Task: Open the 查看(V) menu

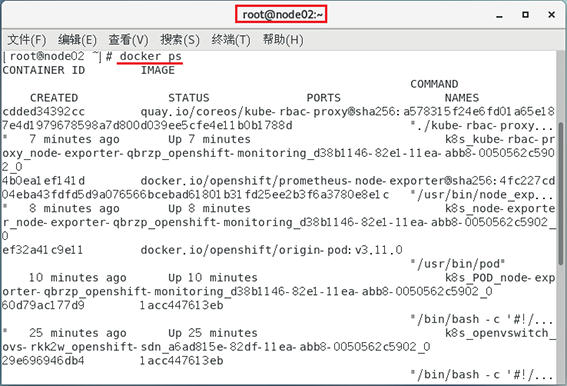Action: point(128,39)
